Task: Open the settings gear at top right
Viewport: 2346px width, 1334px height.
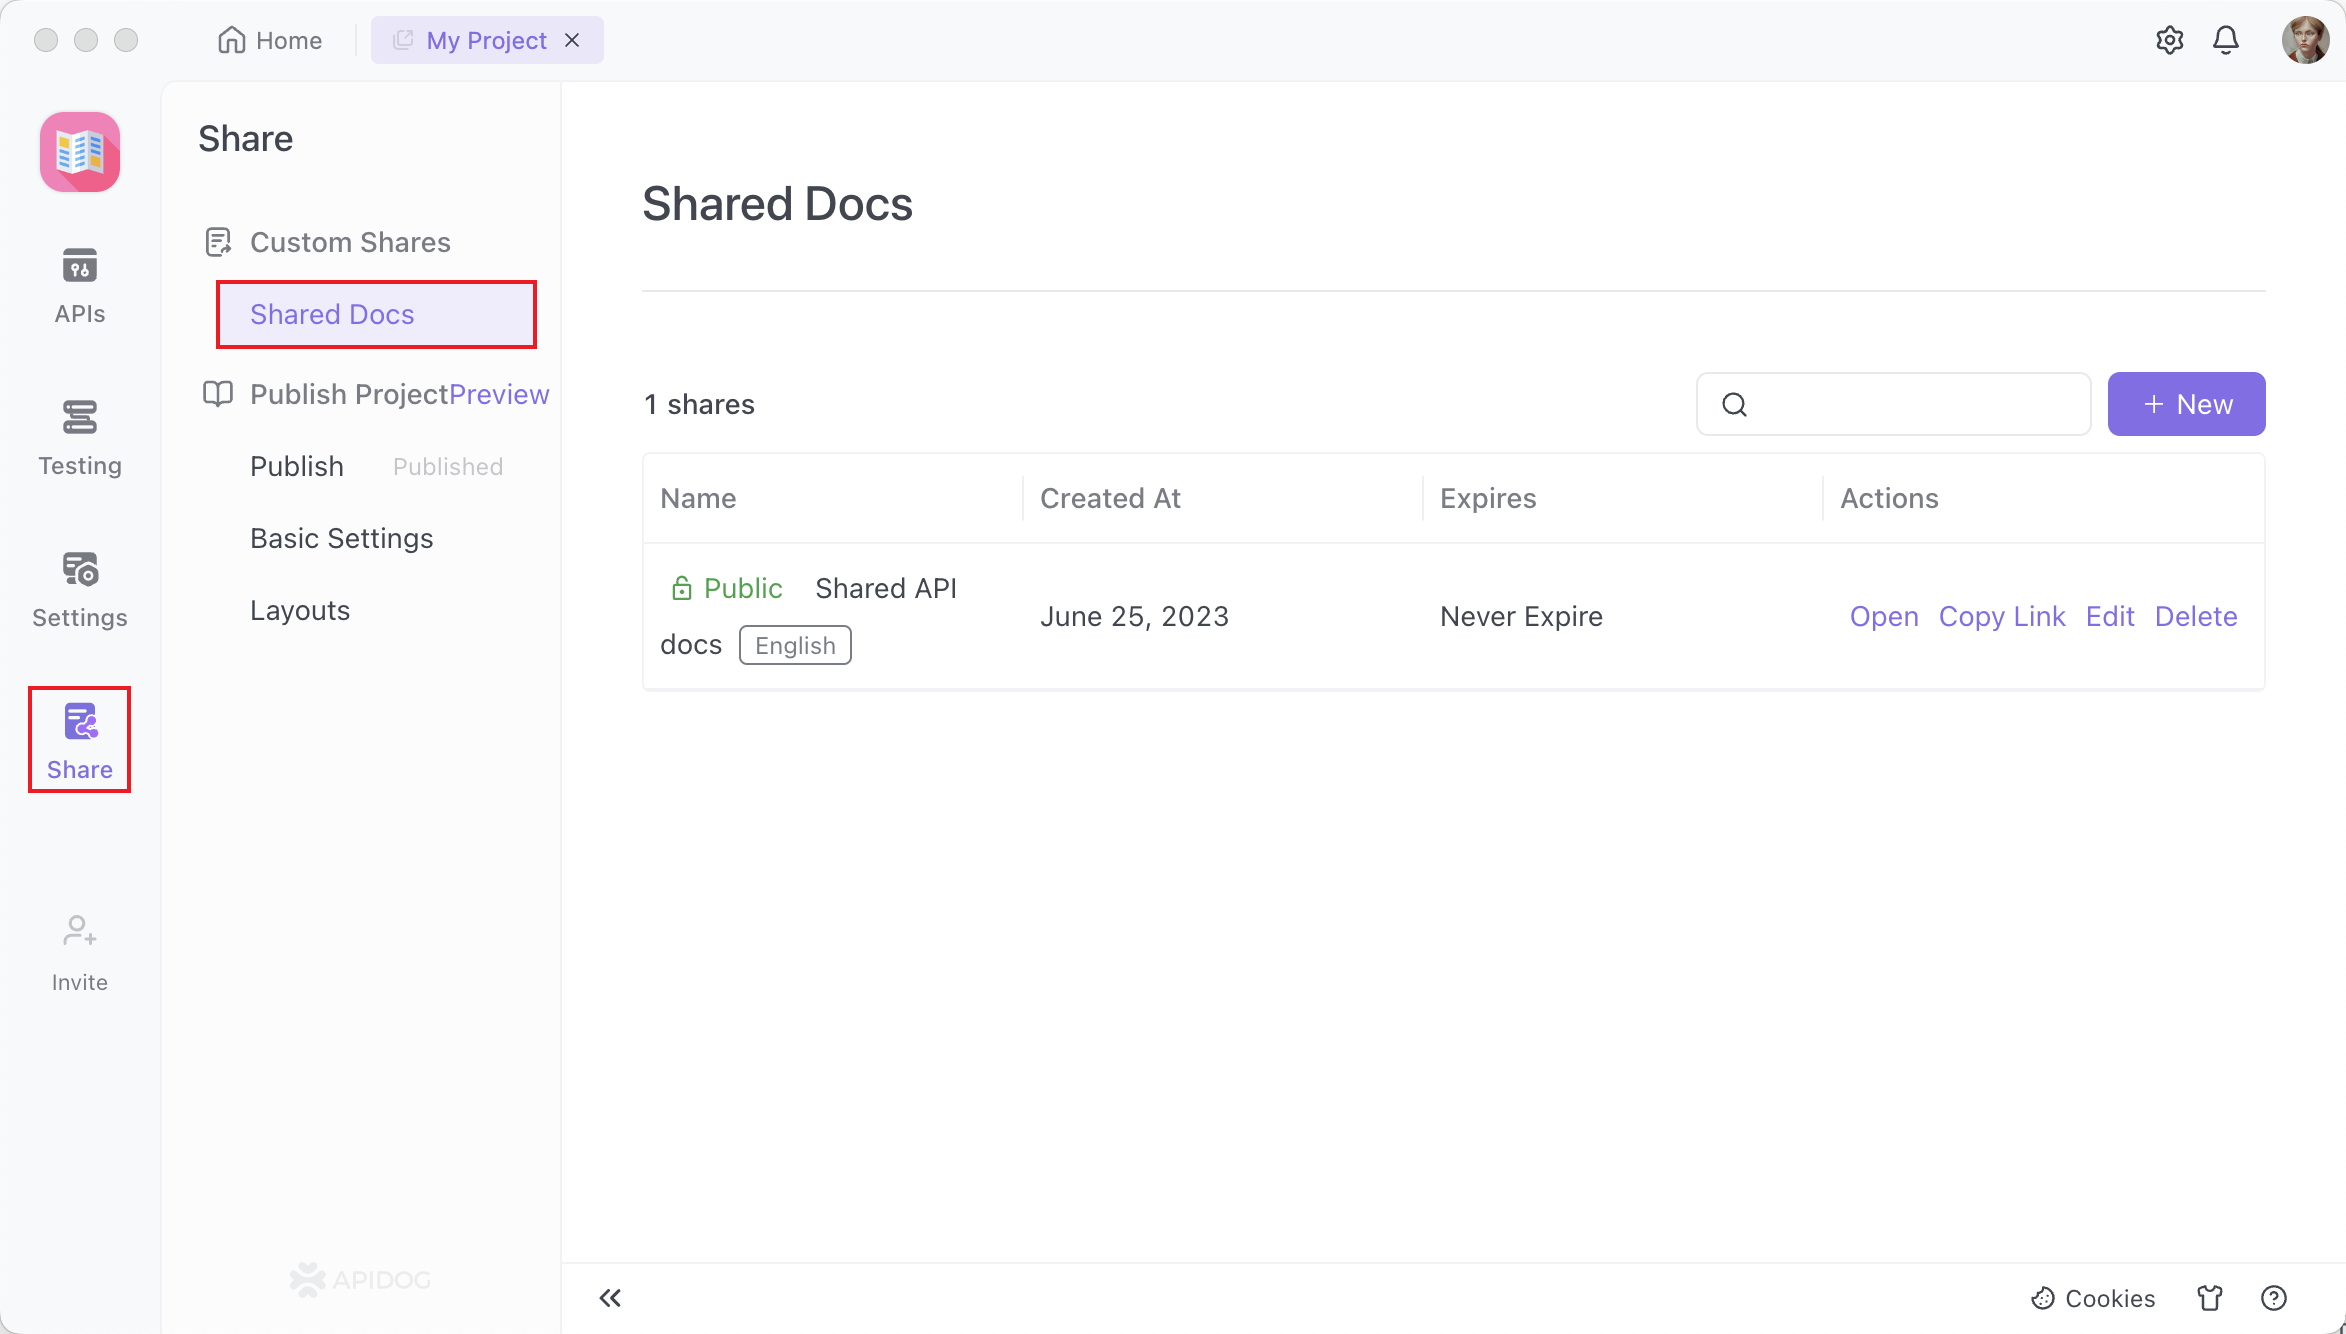Action: tap(2170, 40)
